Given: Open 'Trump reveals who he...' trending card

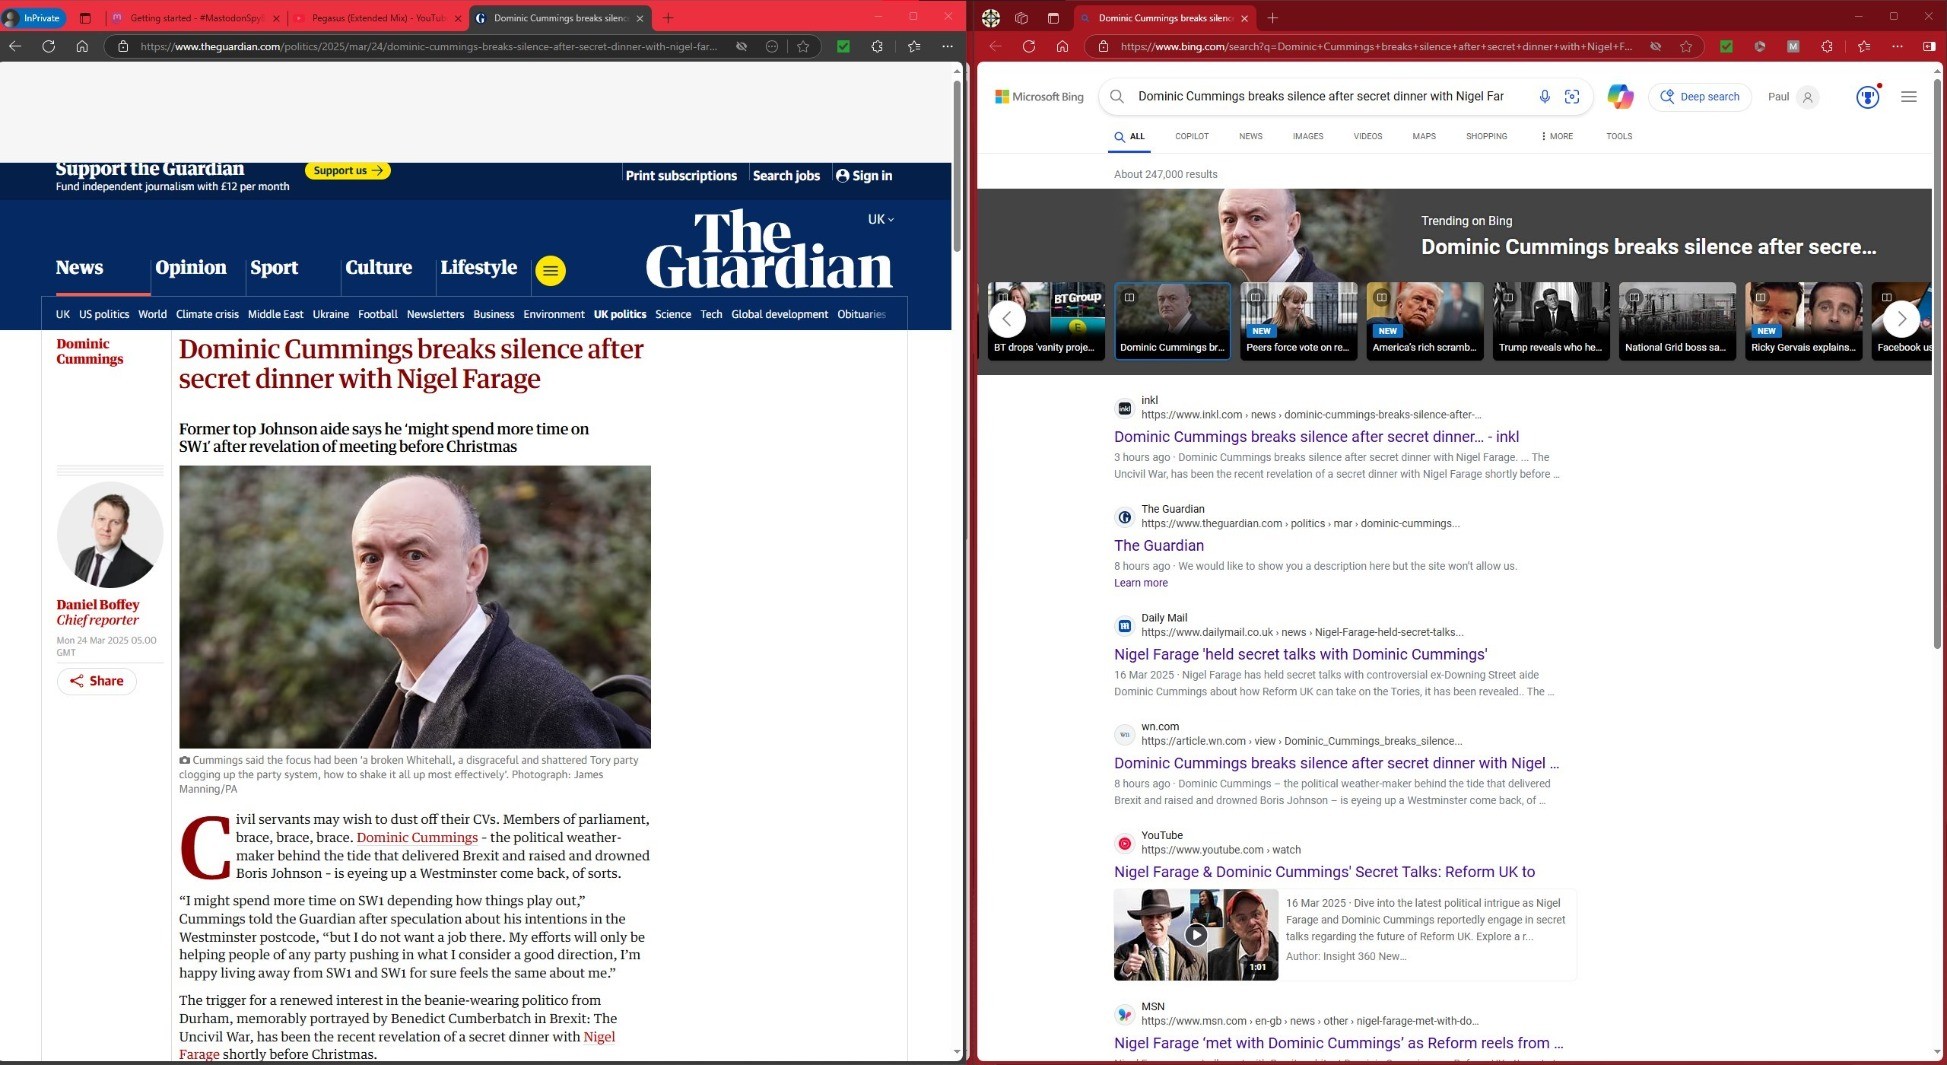Looking at the screenshot, I should (1551, 320).
